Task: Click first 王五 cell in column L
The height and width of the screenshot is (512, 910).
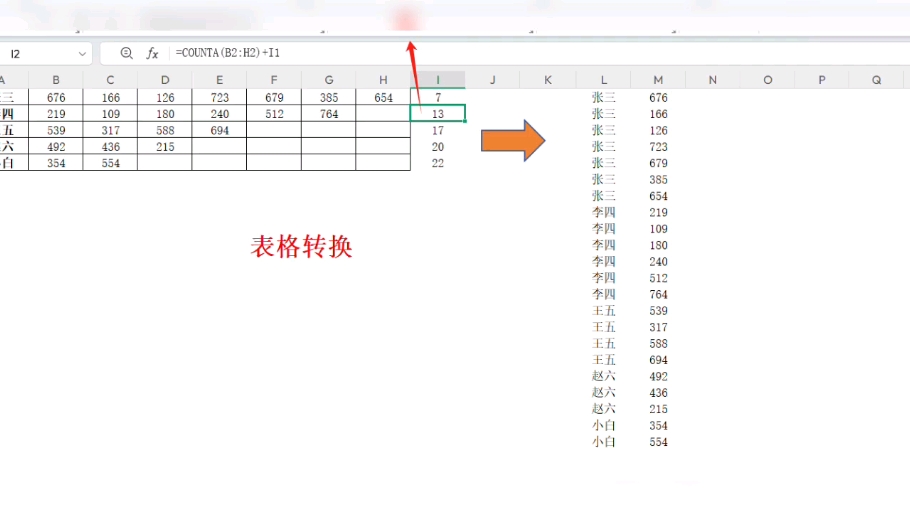Action: (603, 311)
